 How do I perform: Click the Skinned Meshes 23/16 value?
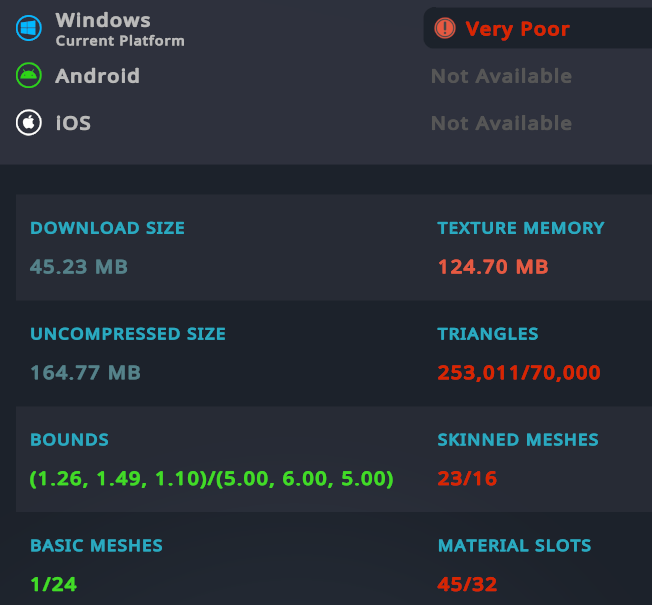(467, 479)
